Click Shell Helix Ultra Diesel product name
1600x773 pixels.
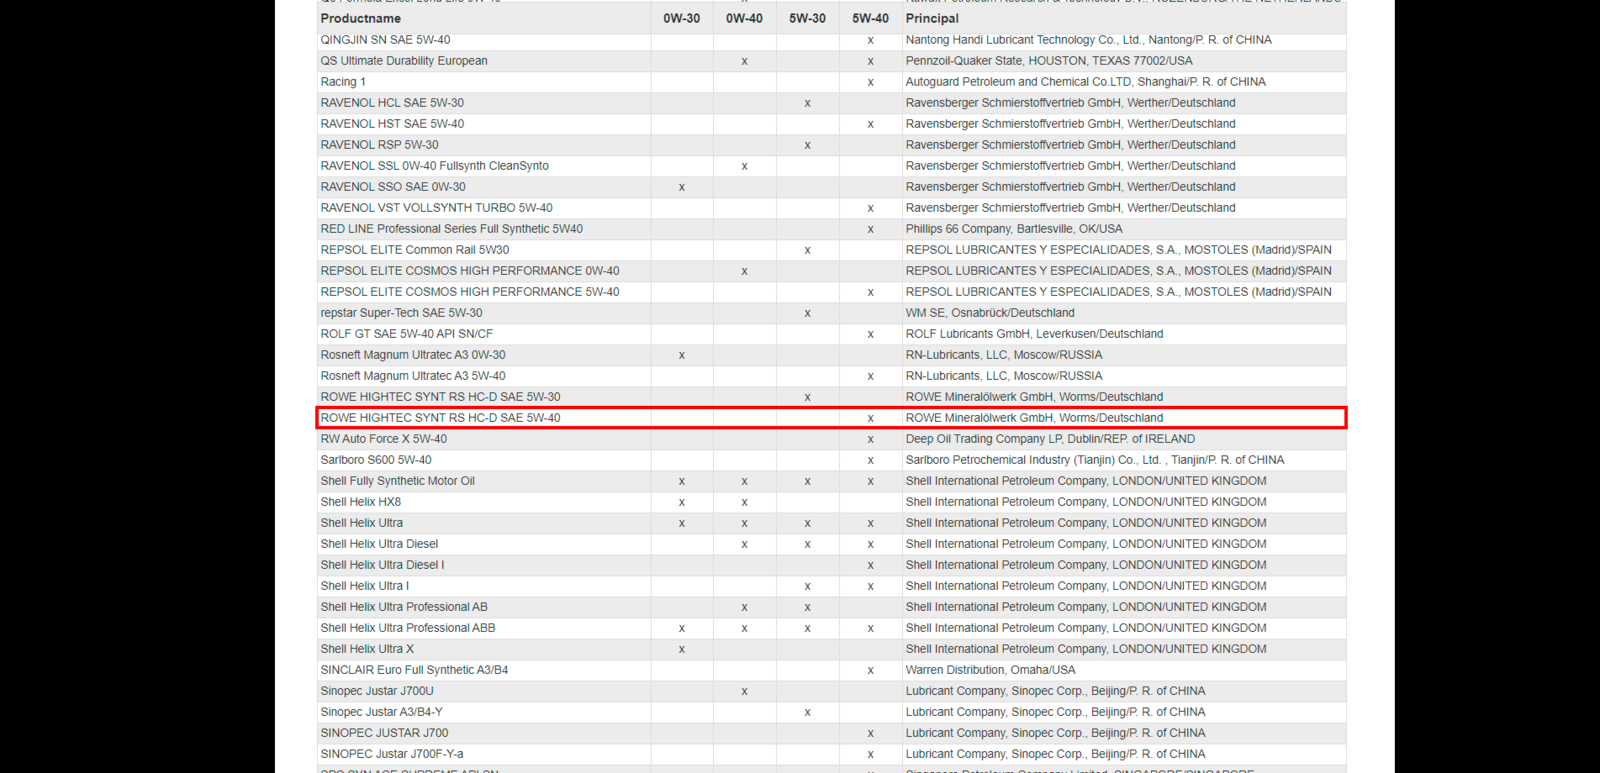pyautogui.click(x=379, y=544)
